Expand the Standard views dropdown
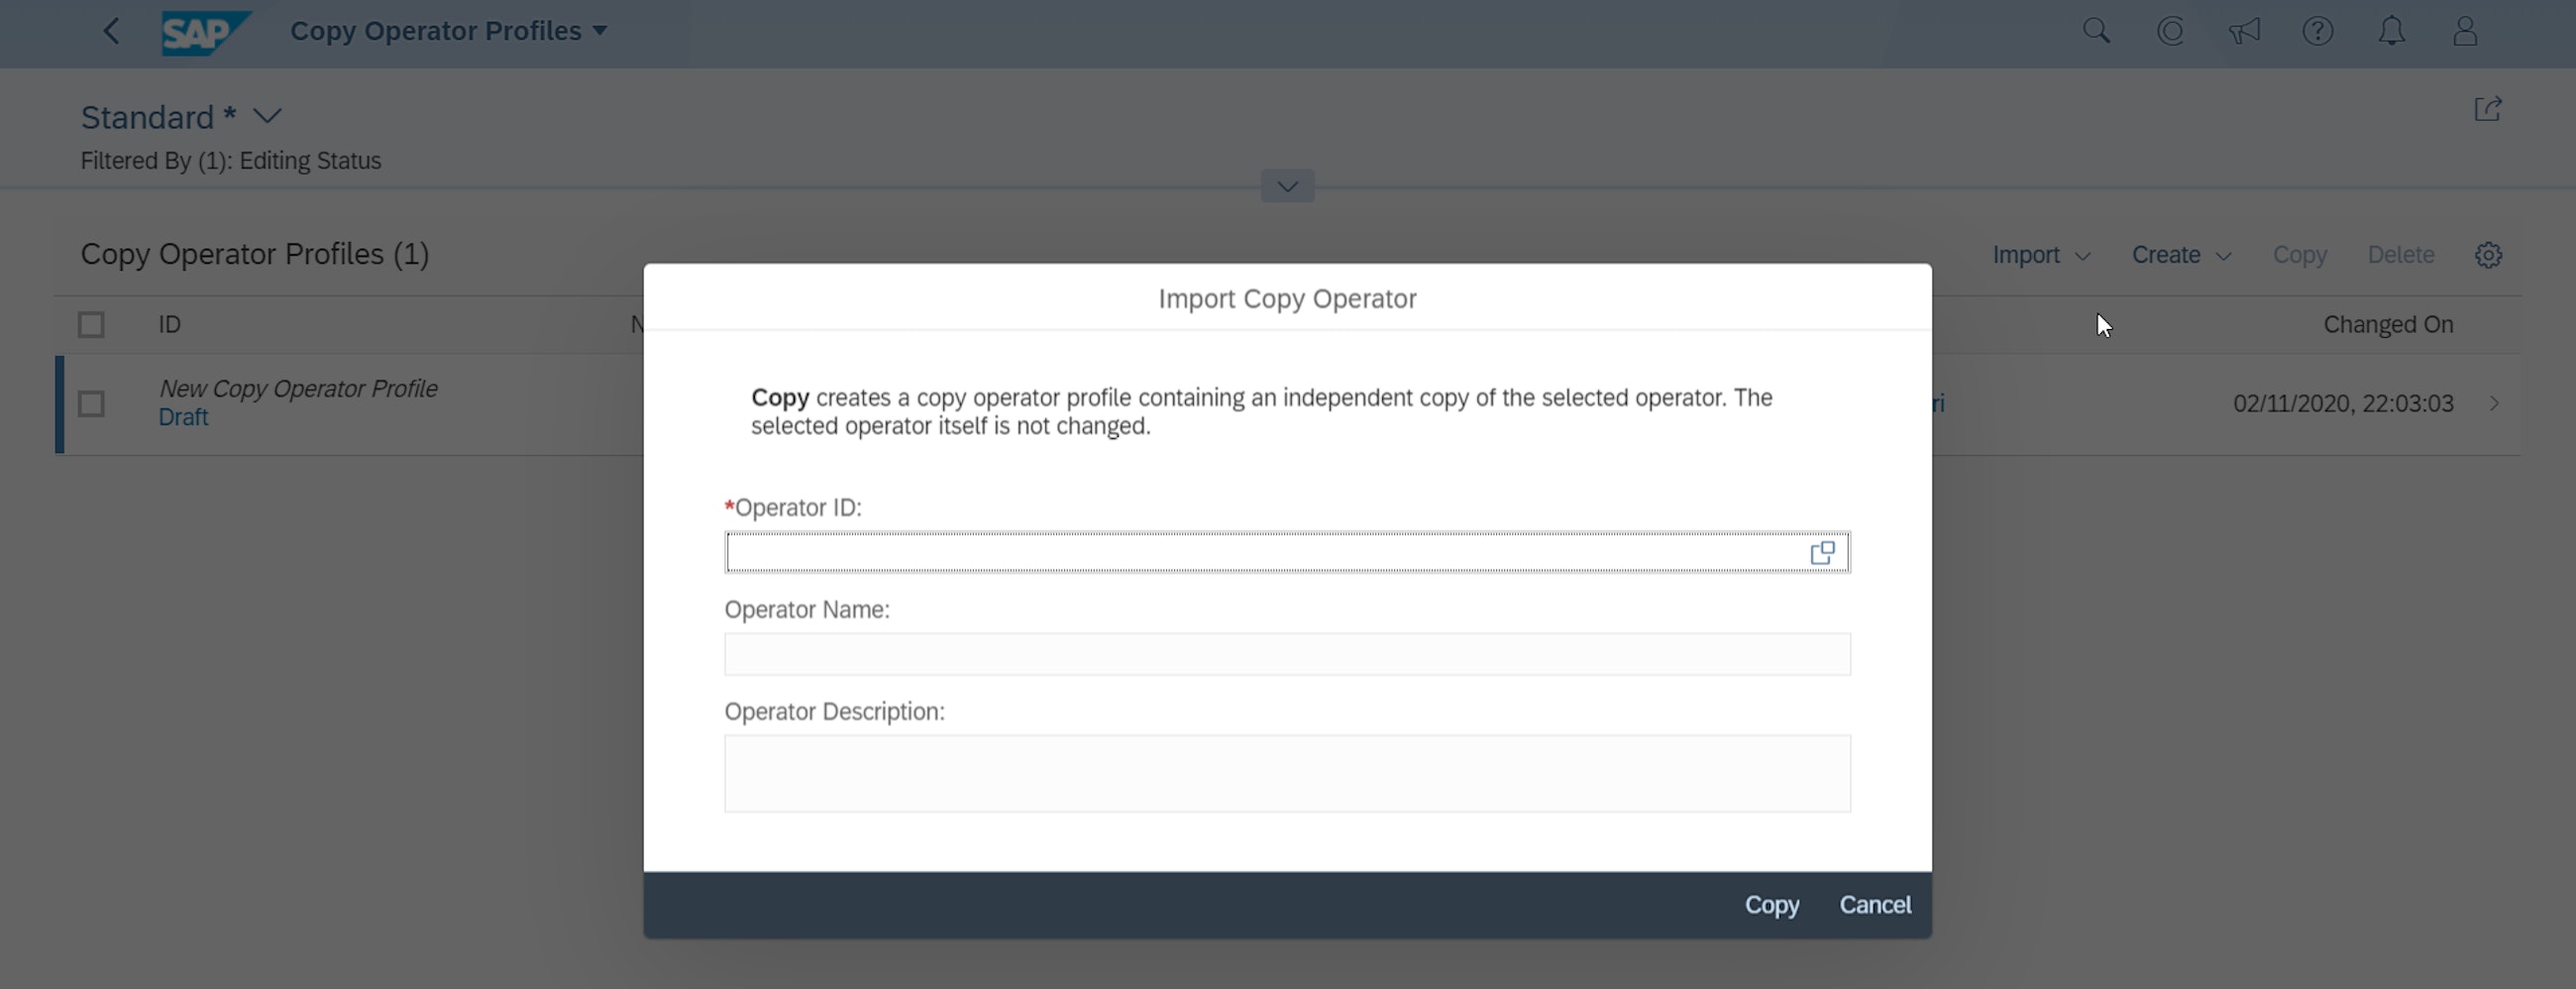The width and height of the screenshot is (2576, 989). click(266, 116)
